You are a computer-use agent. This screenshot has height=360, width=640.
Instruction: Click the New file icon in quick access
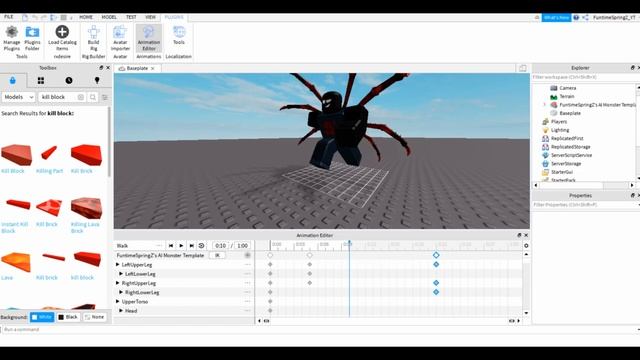(x=25, y=17)
